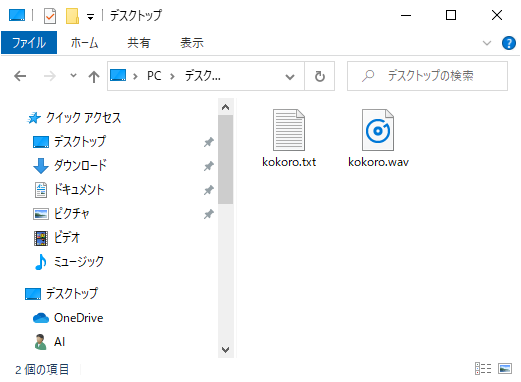The width and height of the screenshot is (521, 382).
Task: Switch to the 表示 ribbon tab
Action: pyautogui.click(x=192, y=43)
